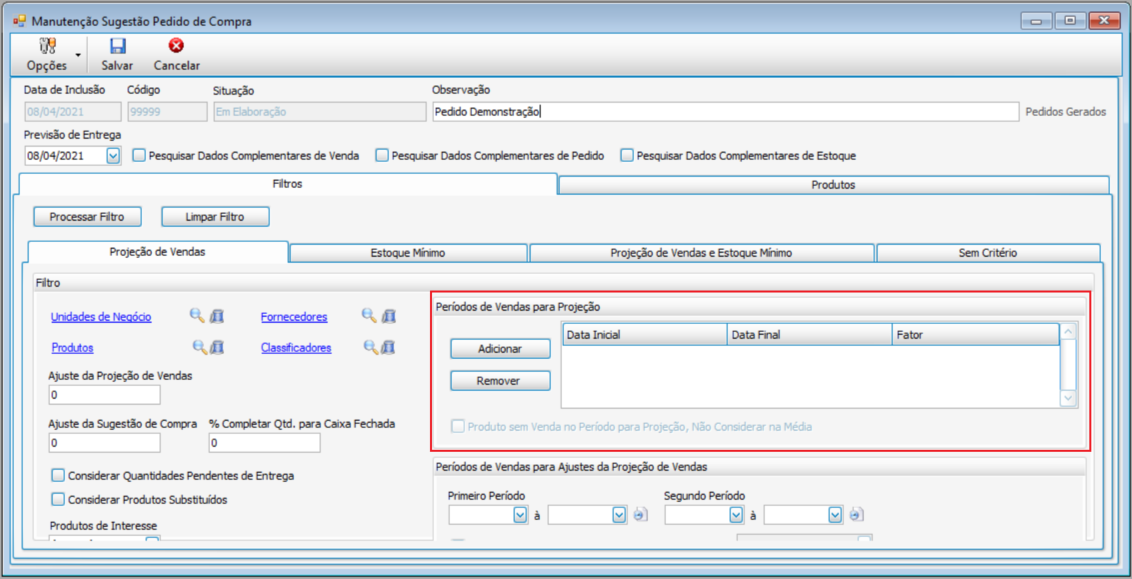Screen dimensions: 1132x579
Task: Clear Fornecedores selection with bin icon
Action: 389,315
